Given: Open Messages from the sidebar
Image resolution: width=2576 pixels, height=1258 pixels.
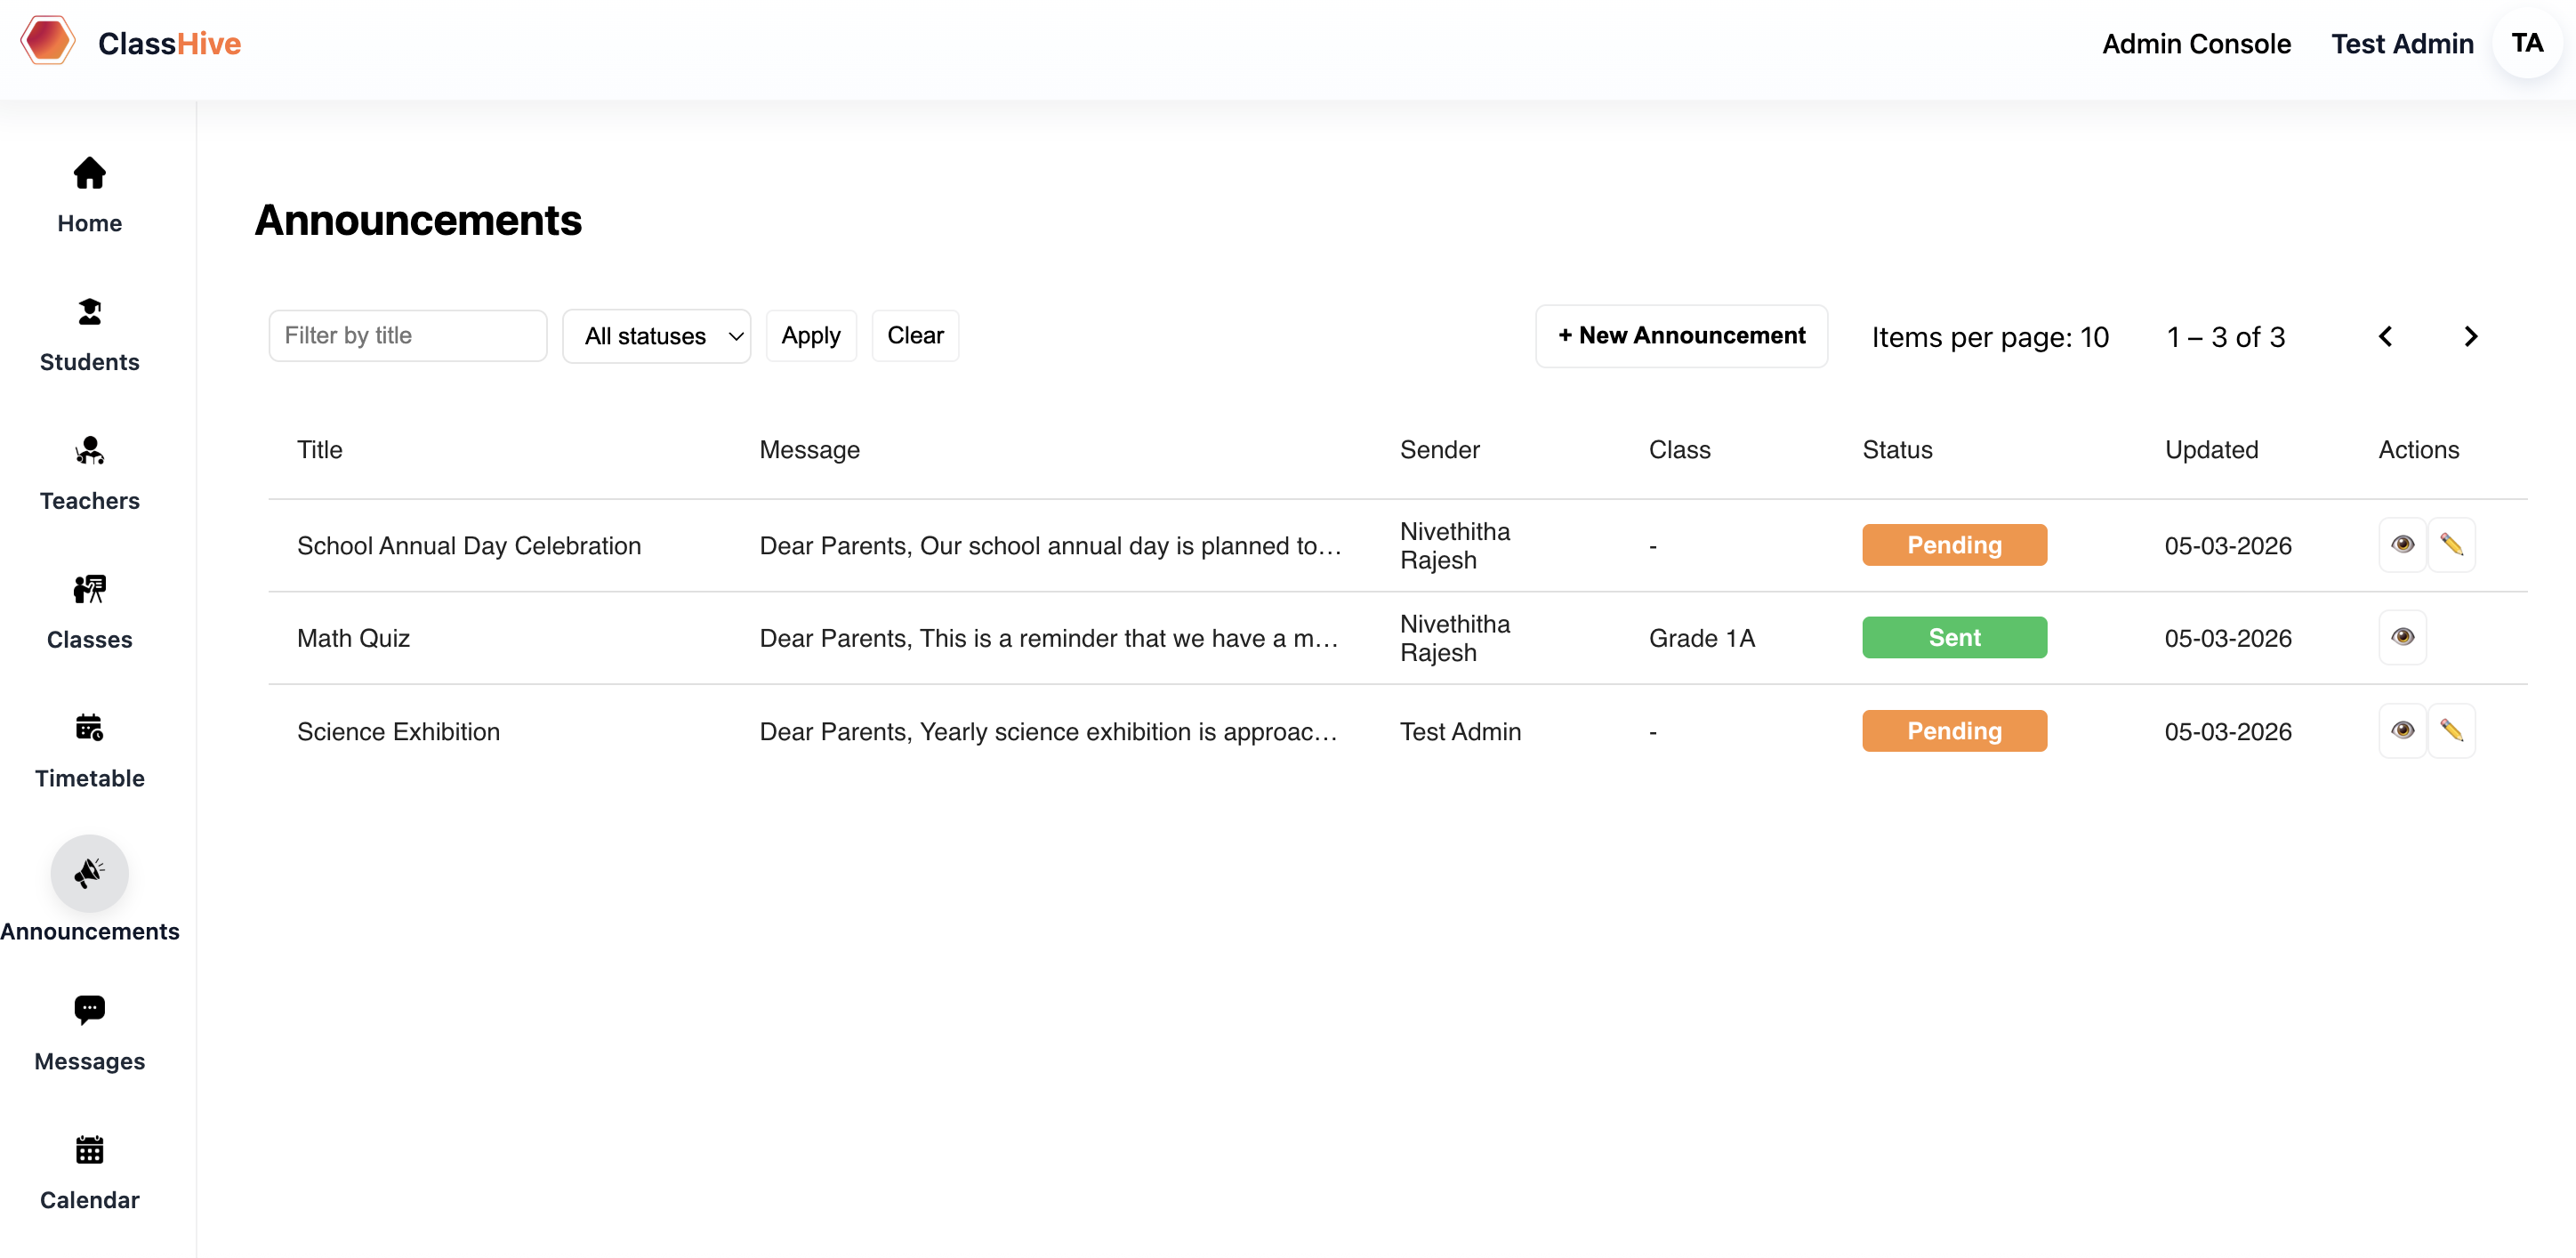Looking at the screenshot, I should 89,1032.
